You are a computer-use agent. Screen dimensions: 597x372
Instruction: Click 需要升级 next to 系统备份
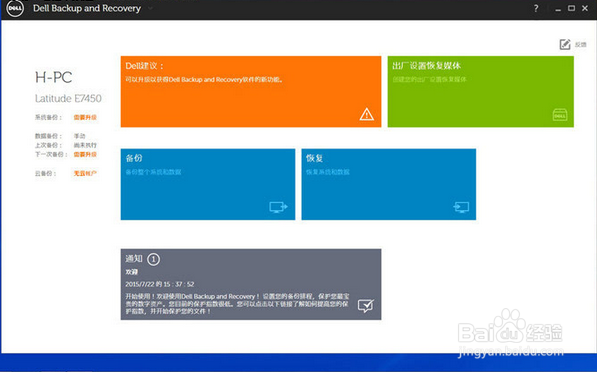pos(85,117)
